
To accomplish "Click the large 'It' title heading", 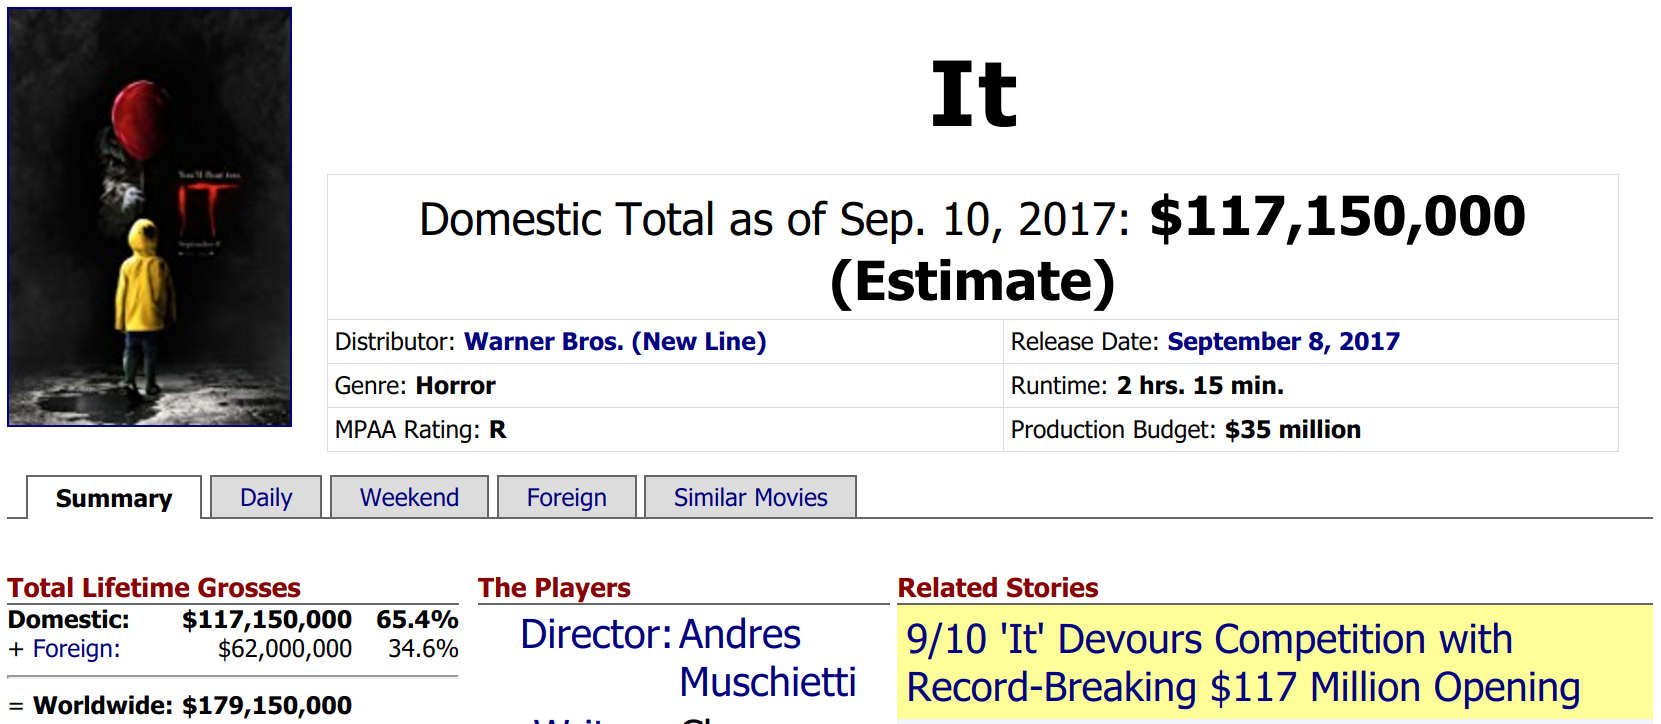I will (x=973, y=95).
